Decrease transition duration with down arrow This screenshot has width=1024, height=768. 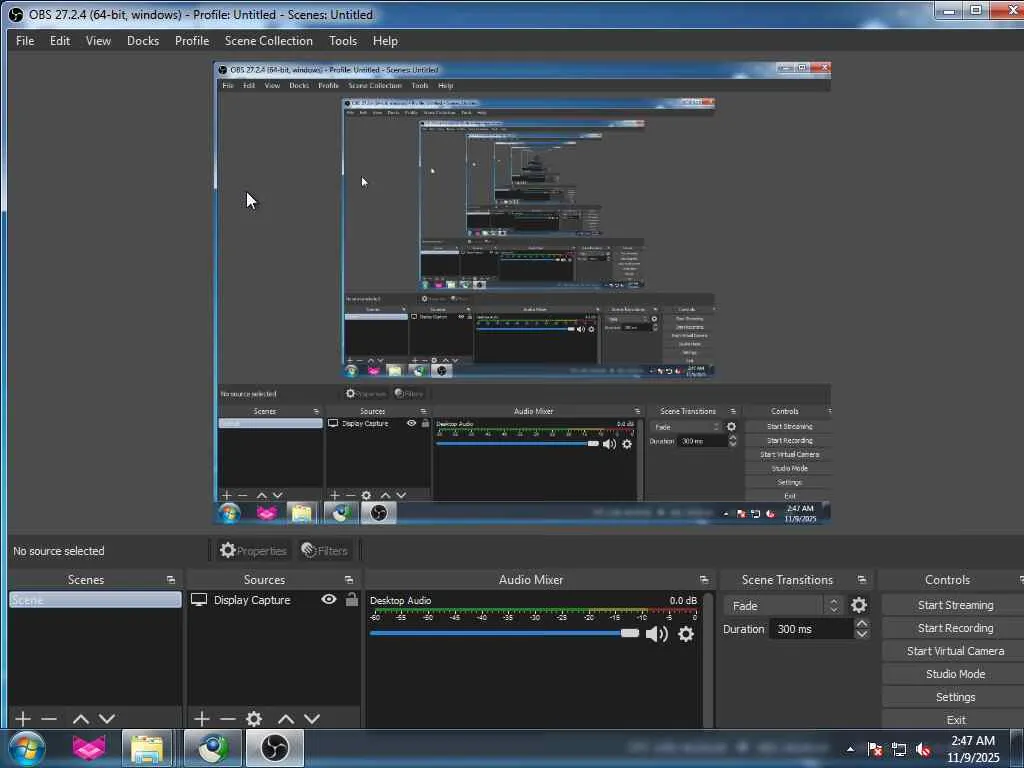click(861, 634)
